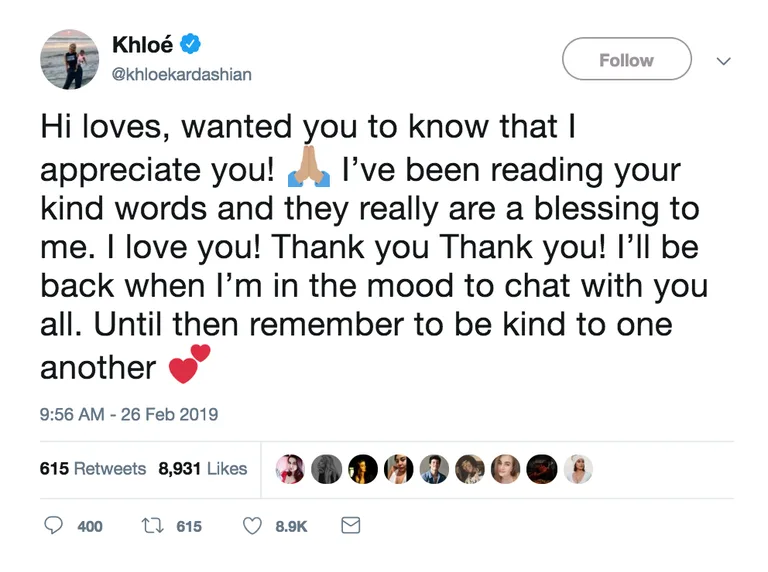The height and width of the screenshot is (572, 768).
Task: Click the fifth liker avatar of a man
Action: point(434,469)
